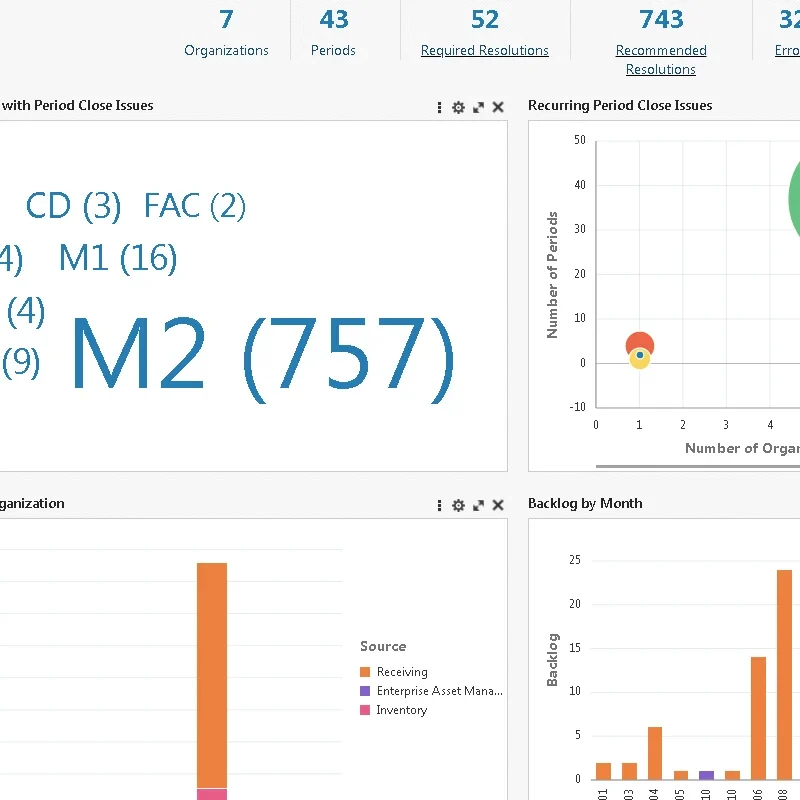Click the tallest orange Backlog by Month bar
Image resolution: width=800 pixels, height=800 pixels.
784,674
